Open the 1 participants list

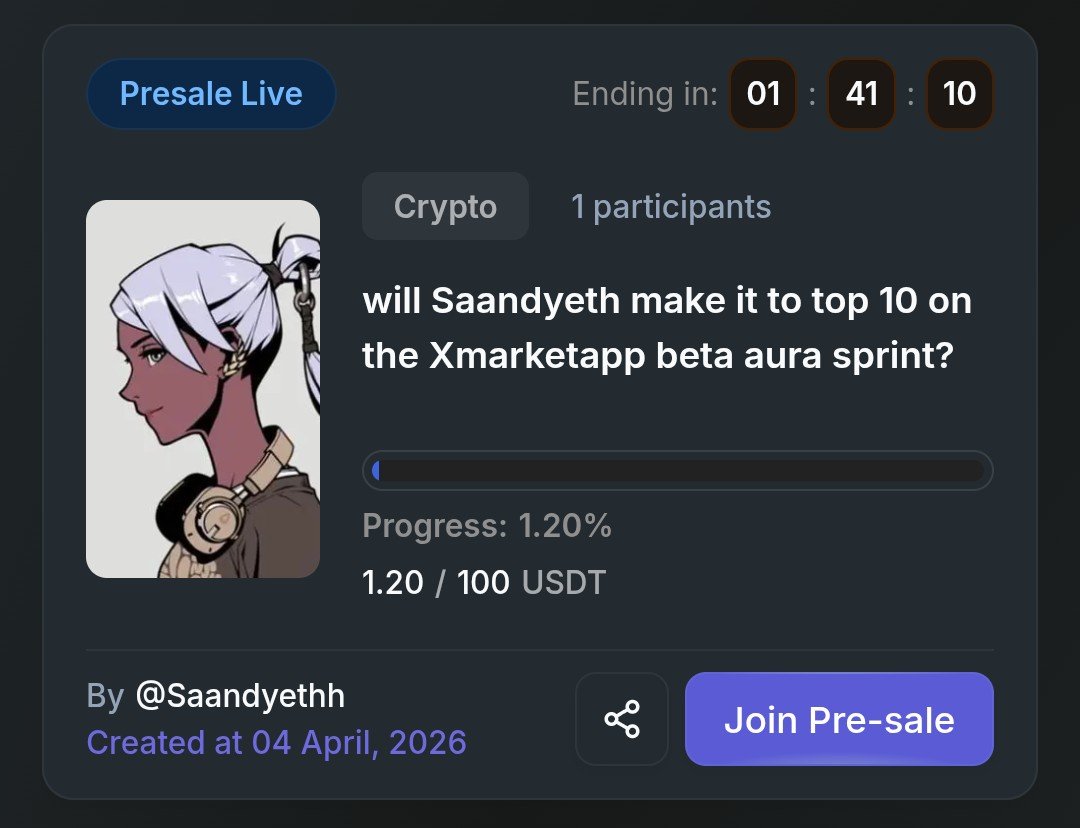coord(671,206)
